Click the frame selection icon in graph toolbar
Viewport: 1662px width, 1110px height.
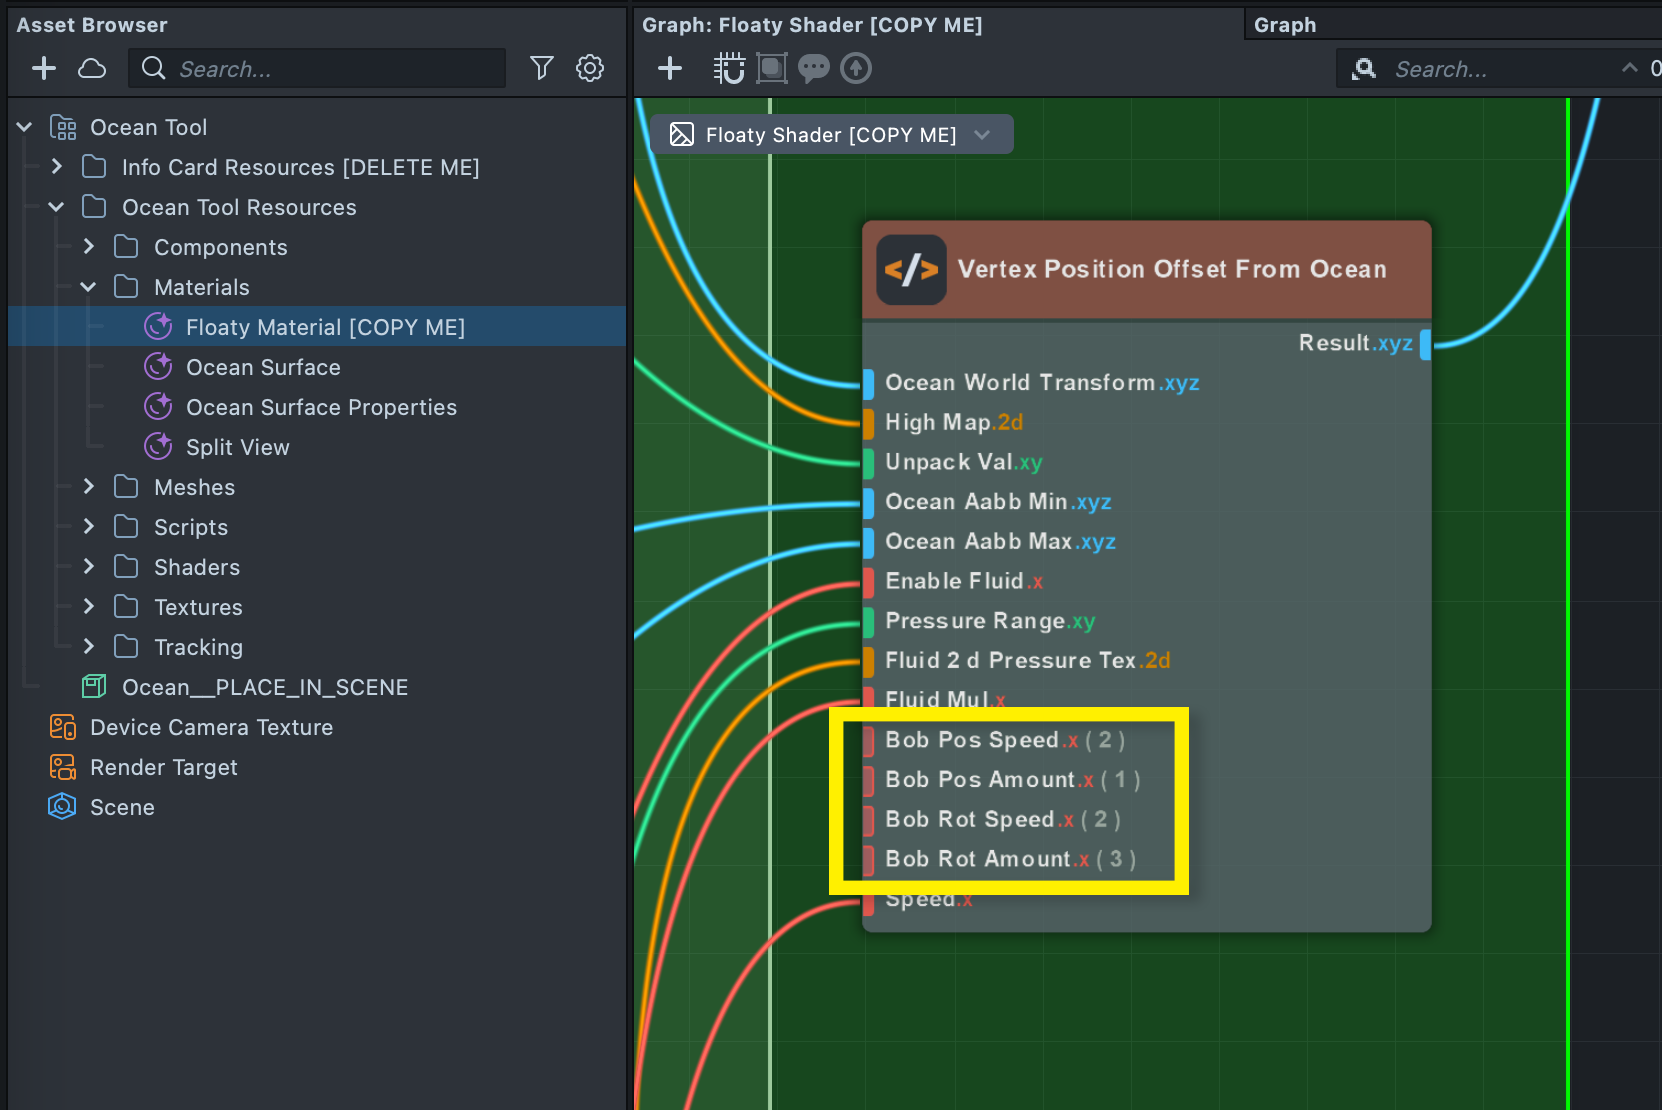pyautogui.click(x=771, y=68)
